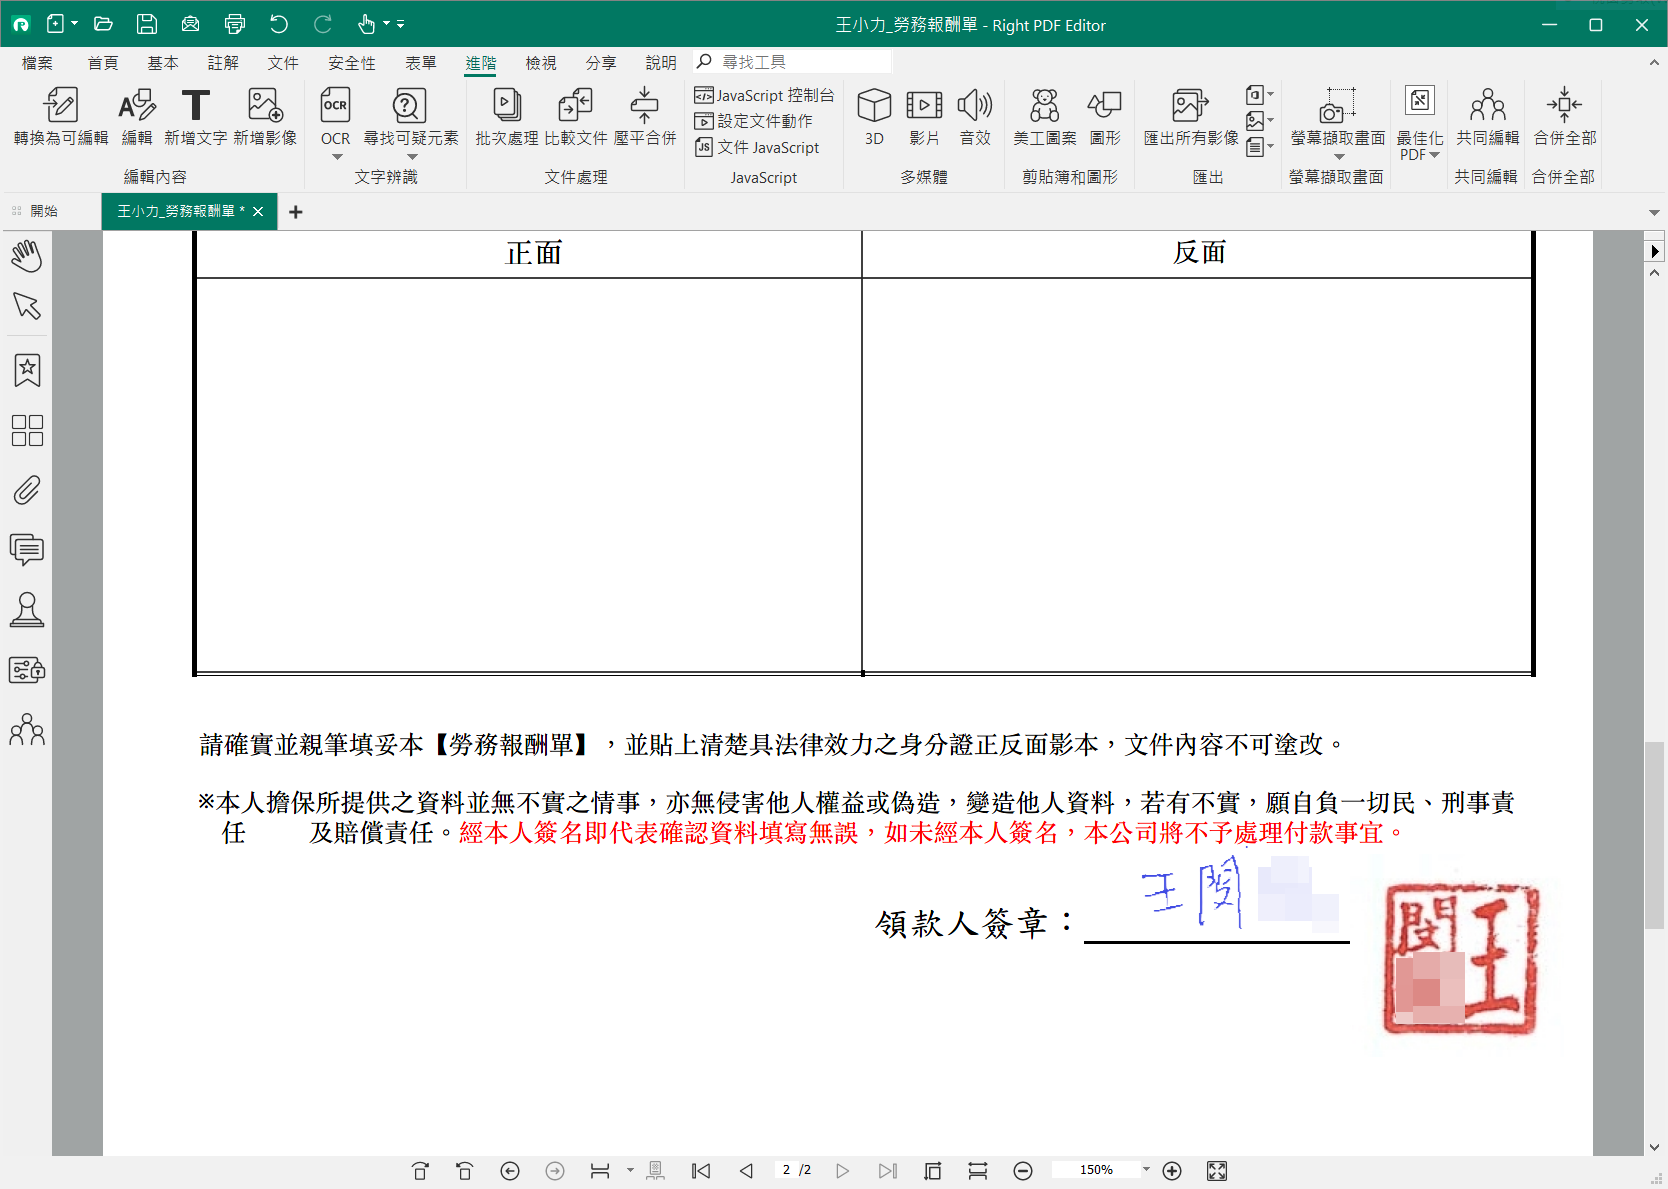Open the Security (安全性) ribbon tab
The width and height of the screenshot is (1668, 1189).
351,63
